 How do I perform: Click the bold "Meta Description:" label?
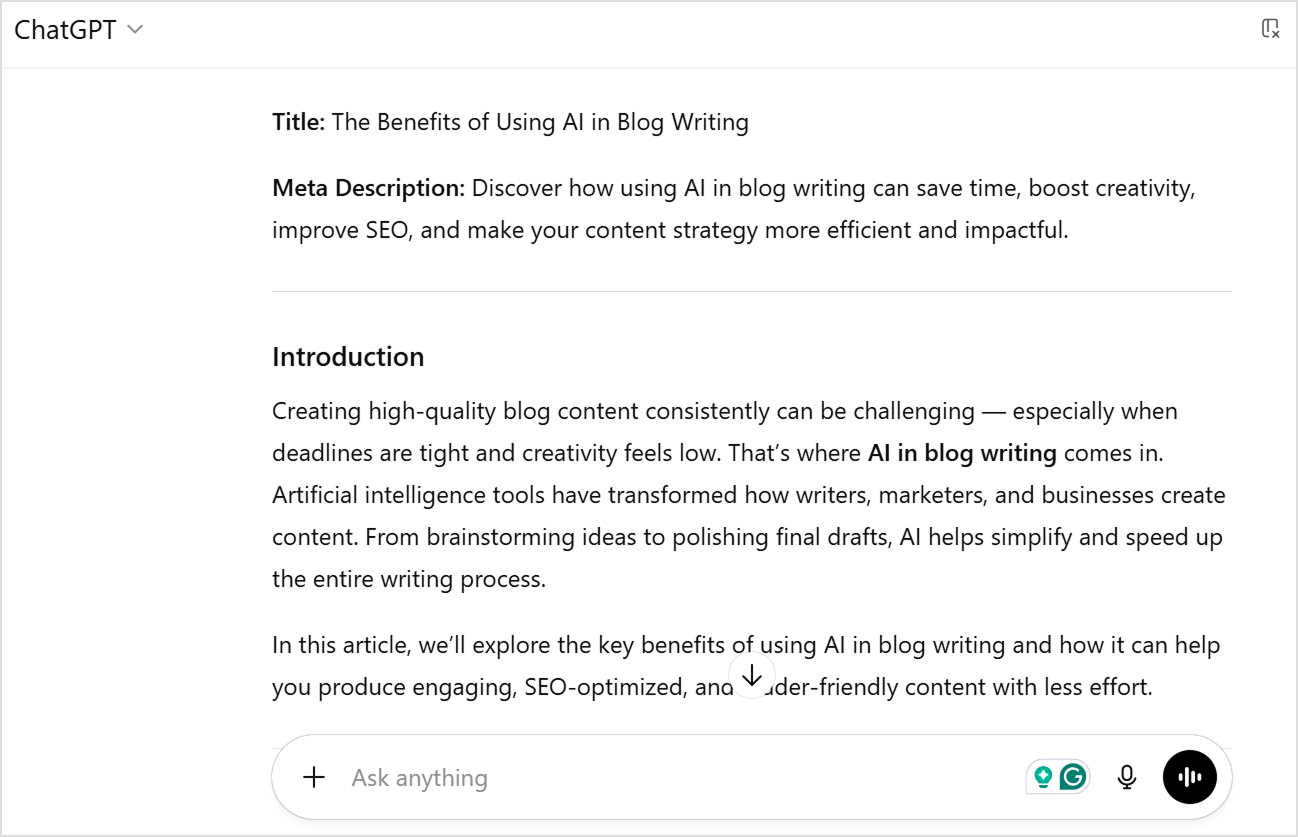pos(368,188)
